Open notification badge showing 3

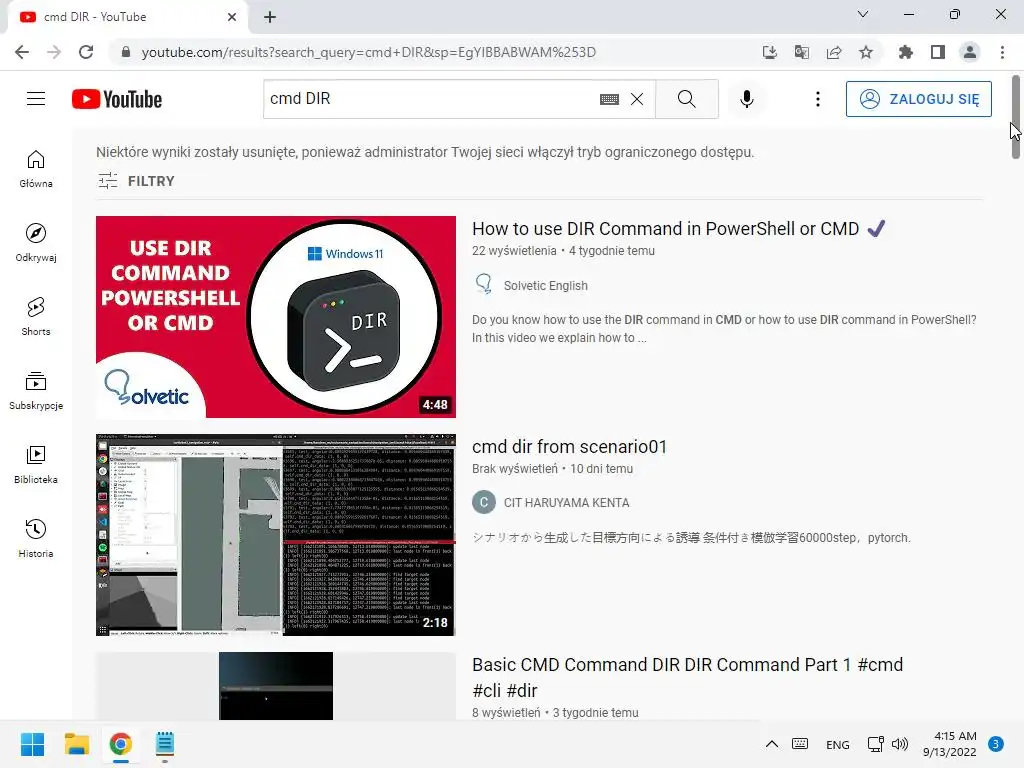pyautogui.click(x=996, y=744)
